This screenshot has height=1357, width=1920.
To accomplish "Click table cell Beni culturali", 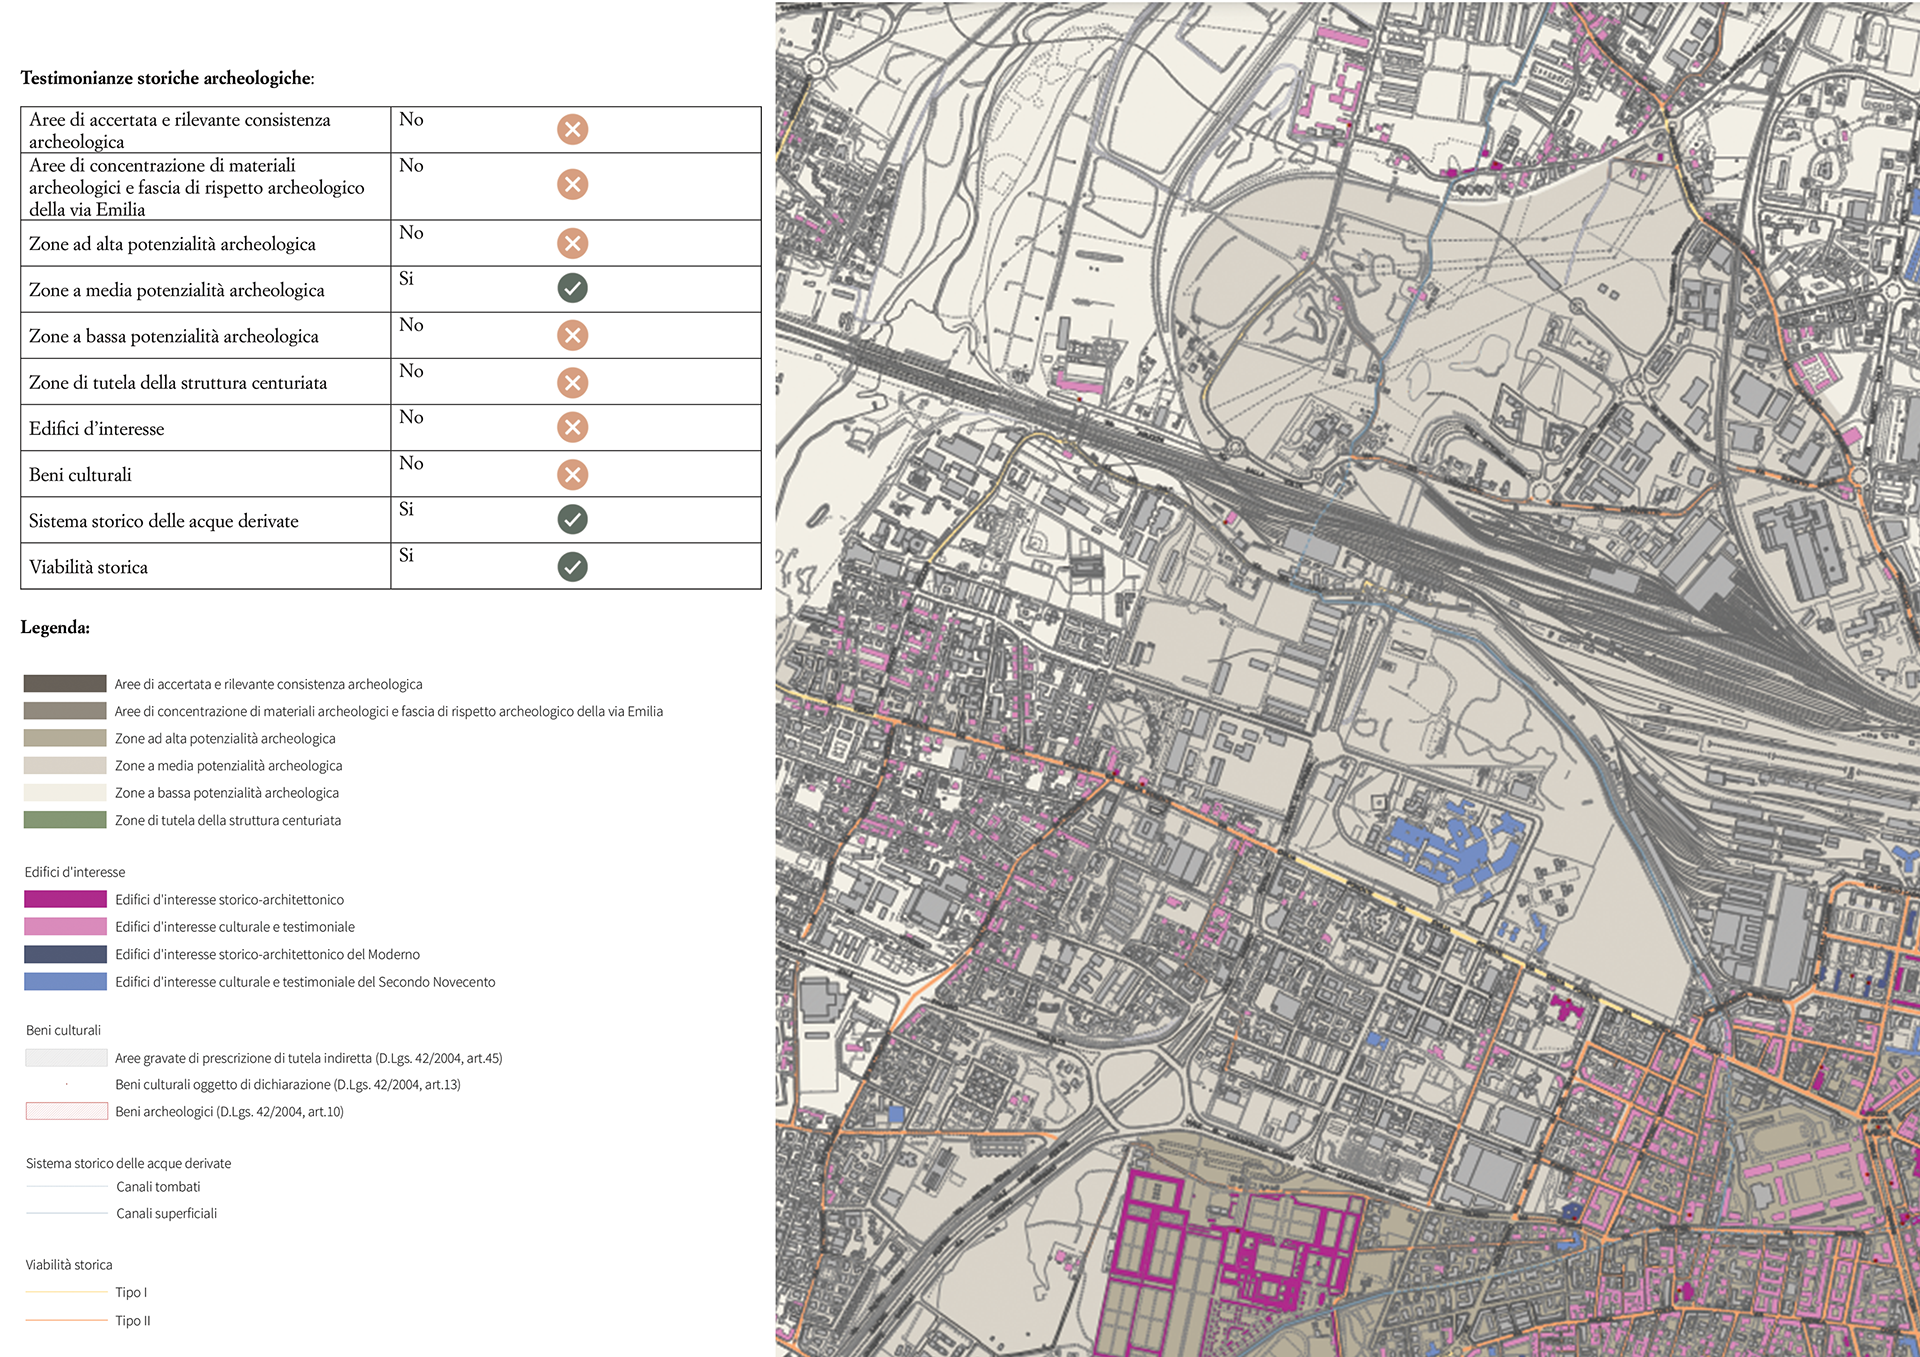I will [206, 474].
